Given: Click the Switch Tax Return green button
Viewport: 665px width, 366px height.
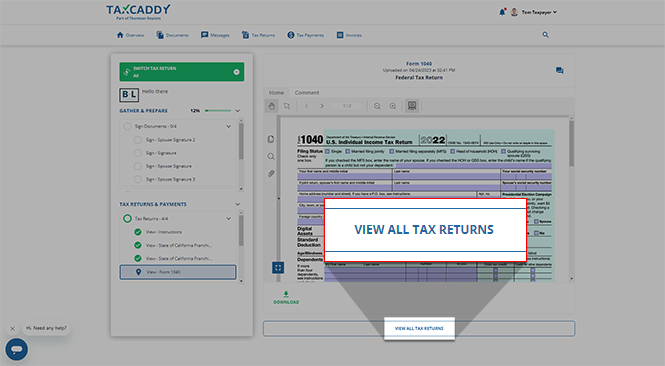Looking at the screenshot, I should 182,72.
